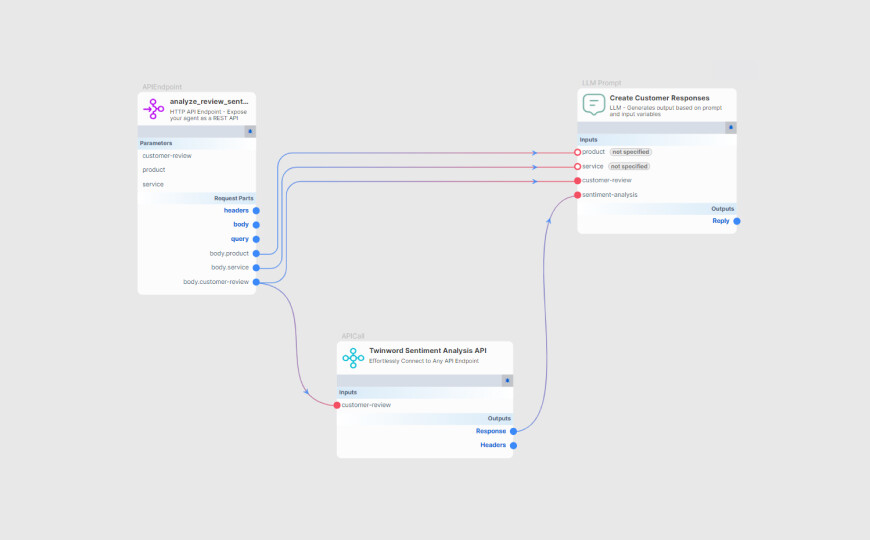Click the sentiment-analysis input label
Viewport: 870px width, 540px height.
tap(610, 195)
